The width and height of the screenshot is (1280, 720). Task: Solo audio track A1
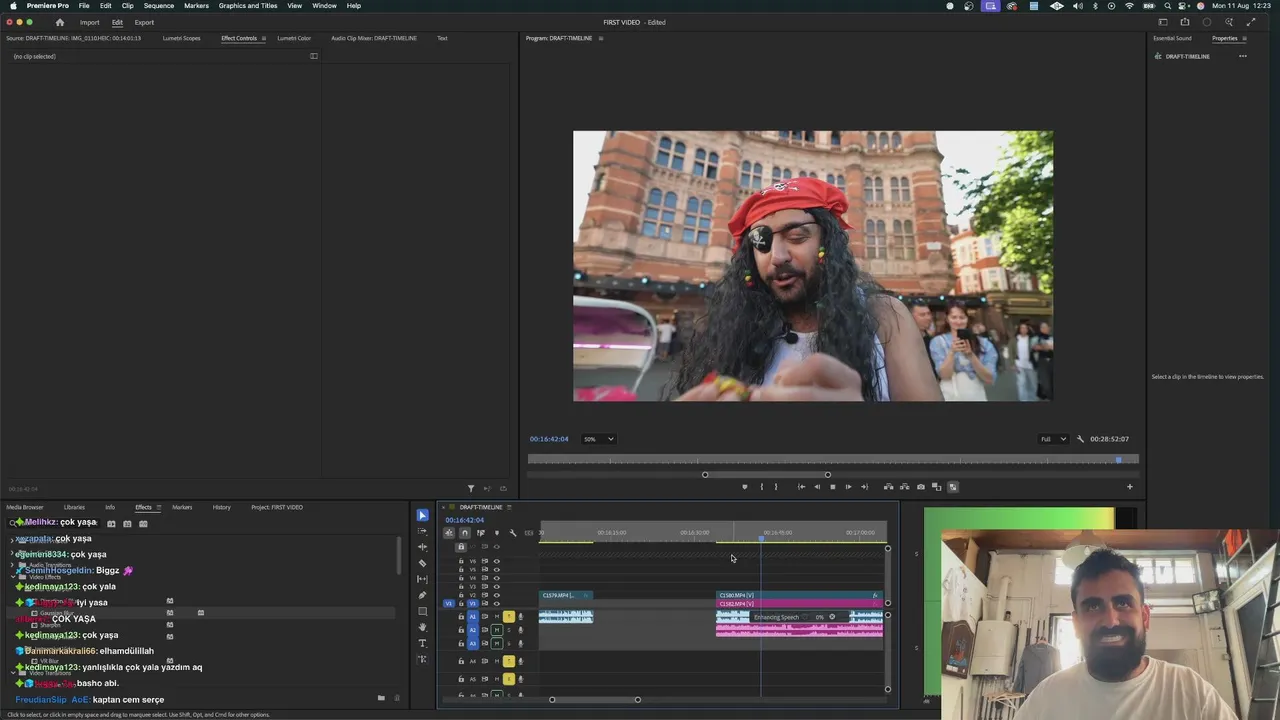pos(508,617)
